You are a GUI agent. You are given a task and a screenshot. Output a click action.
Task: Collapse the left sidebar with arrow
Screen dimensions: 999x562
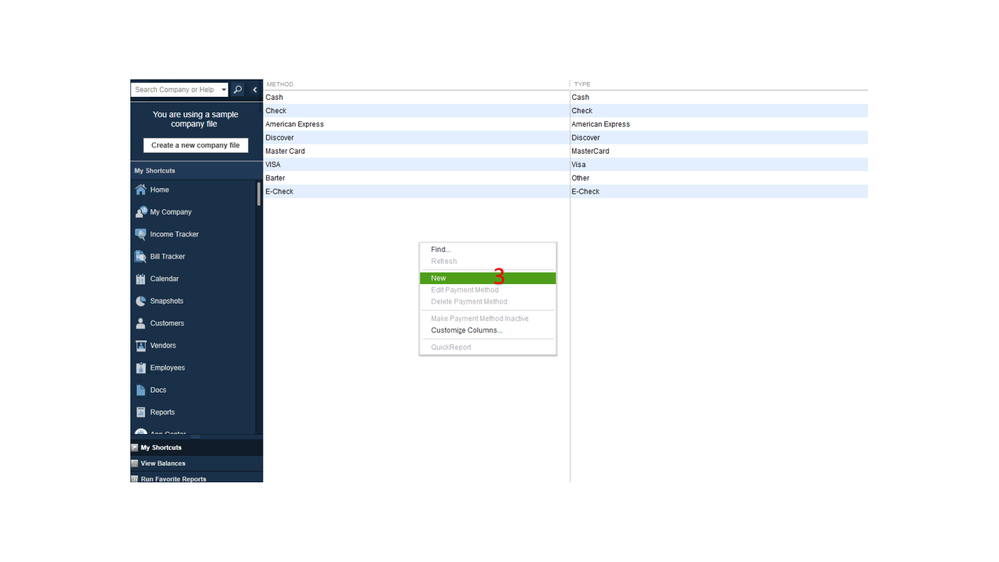click(255, 90)
